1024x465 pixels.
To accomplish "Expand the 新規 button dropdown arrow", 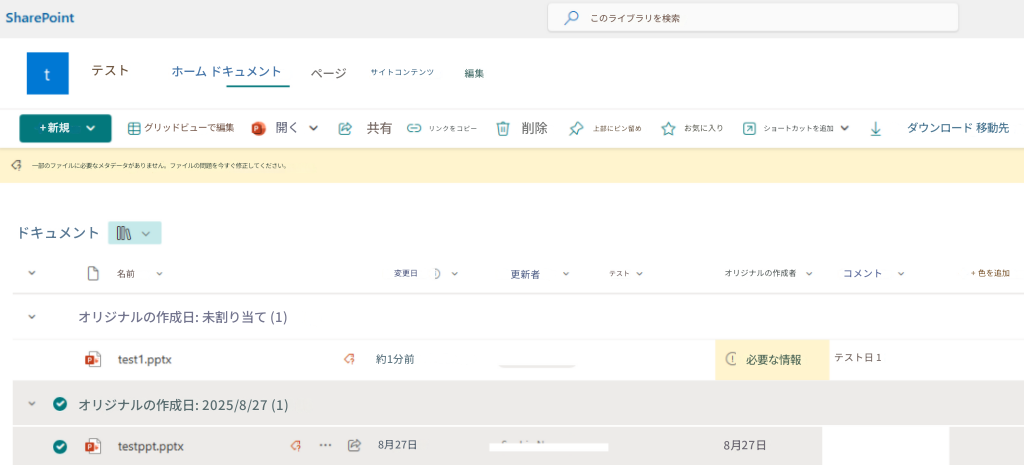I will click(x=91, y=129).
